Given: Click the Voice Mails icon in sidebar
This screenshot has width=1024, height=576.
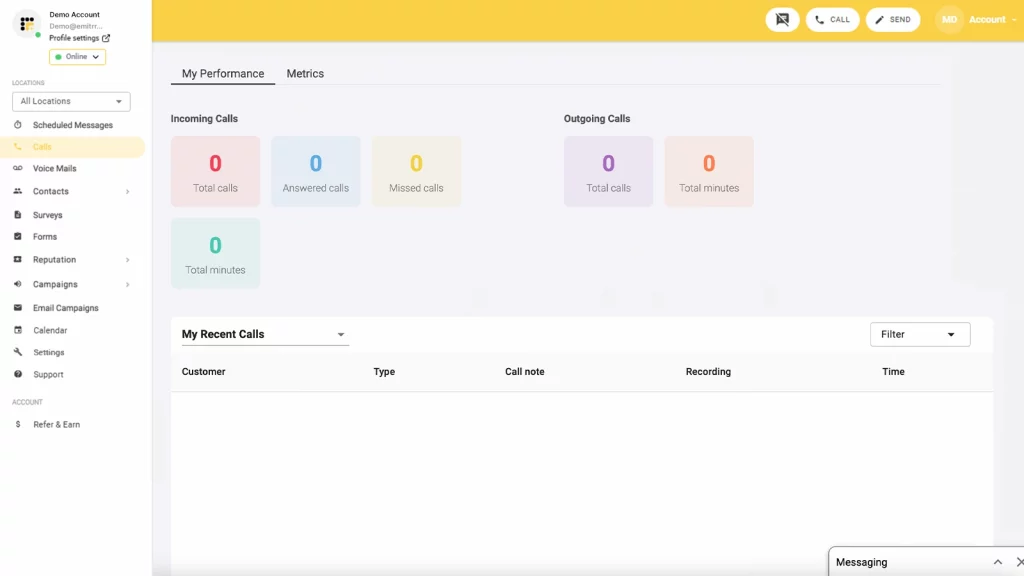Looking at the screenshot, I should (18, 168).
